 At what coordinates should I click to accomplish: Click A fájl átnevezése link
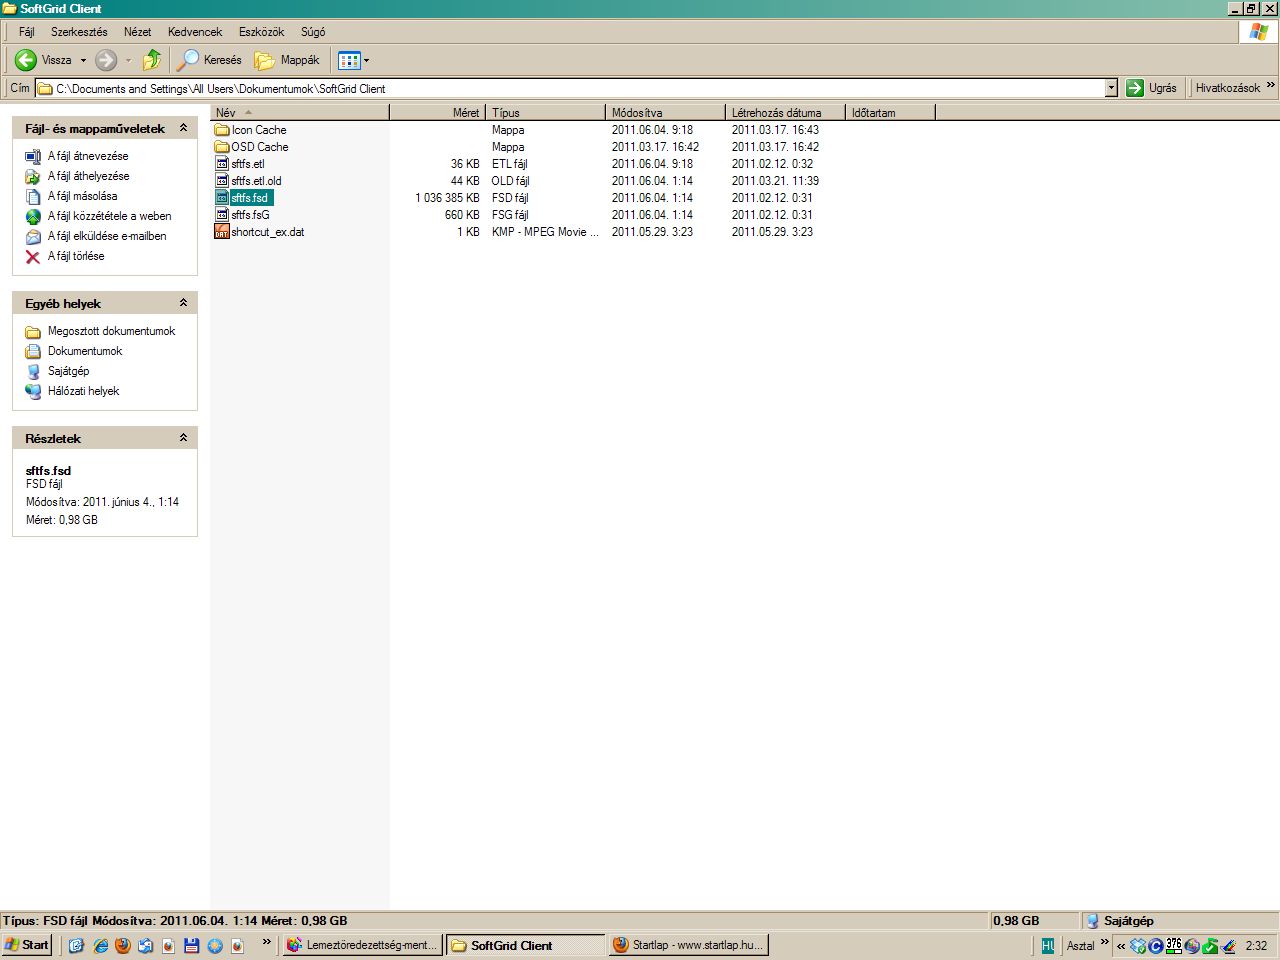(88, 156)
